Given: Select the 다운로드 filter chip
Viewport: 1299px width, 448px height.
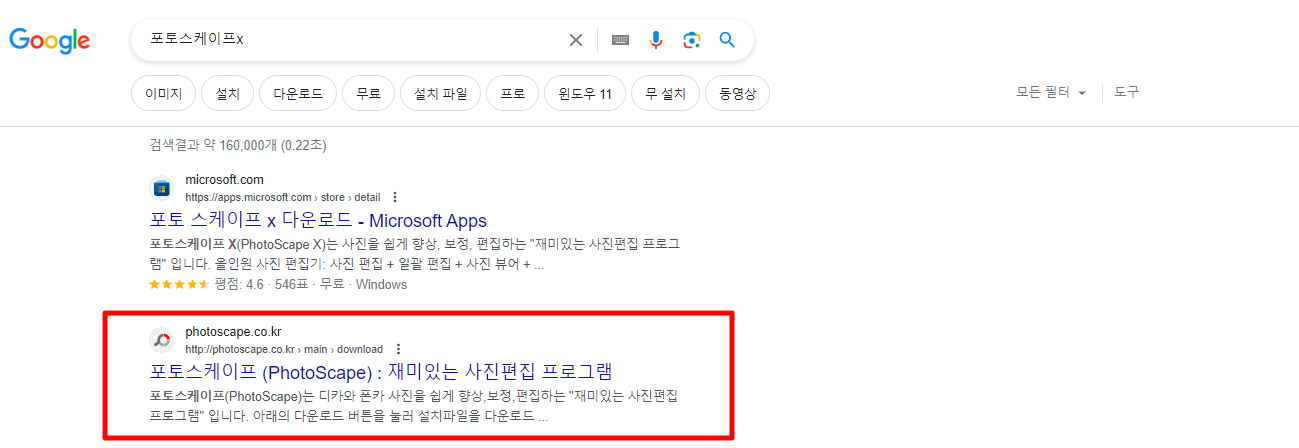Looking at the screenshot, I should click(x=298, y=94).
